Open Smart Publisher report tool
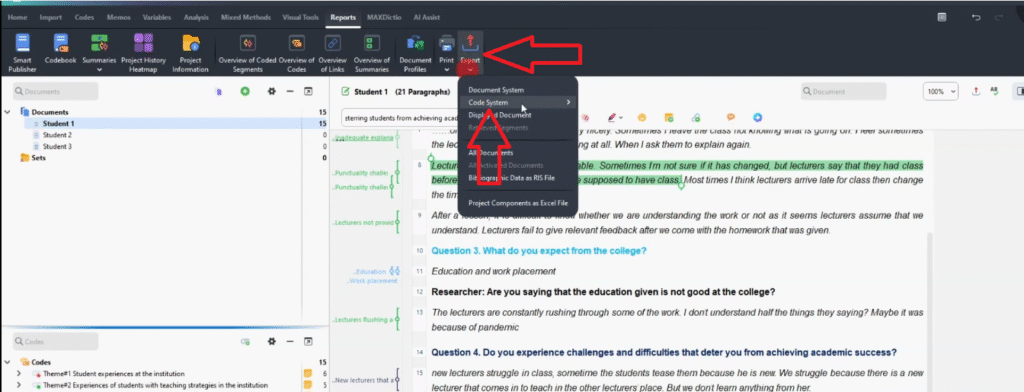1024x392 pixels. pyautogui.click(x=22, y=52)
